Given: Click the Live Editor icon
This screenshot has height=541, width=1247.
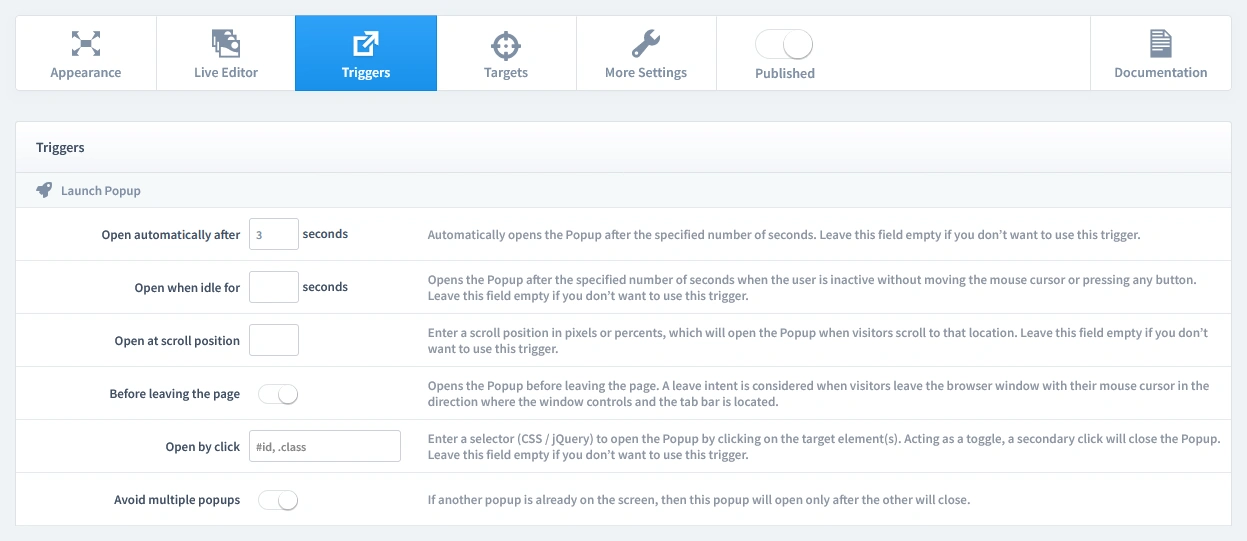Looking at the screenshot, I should tap(226, 43).
